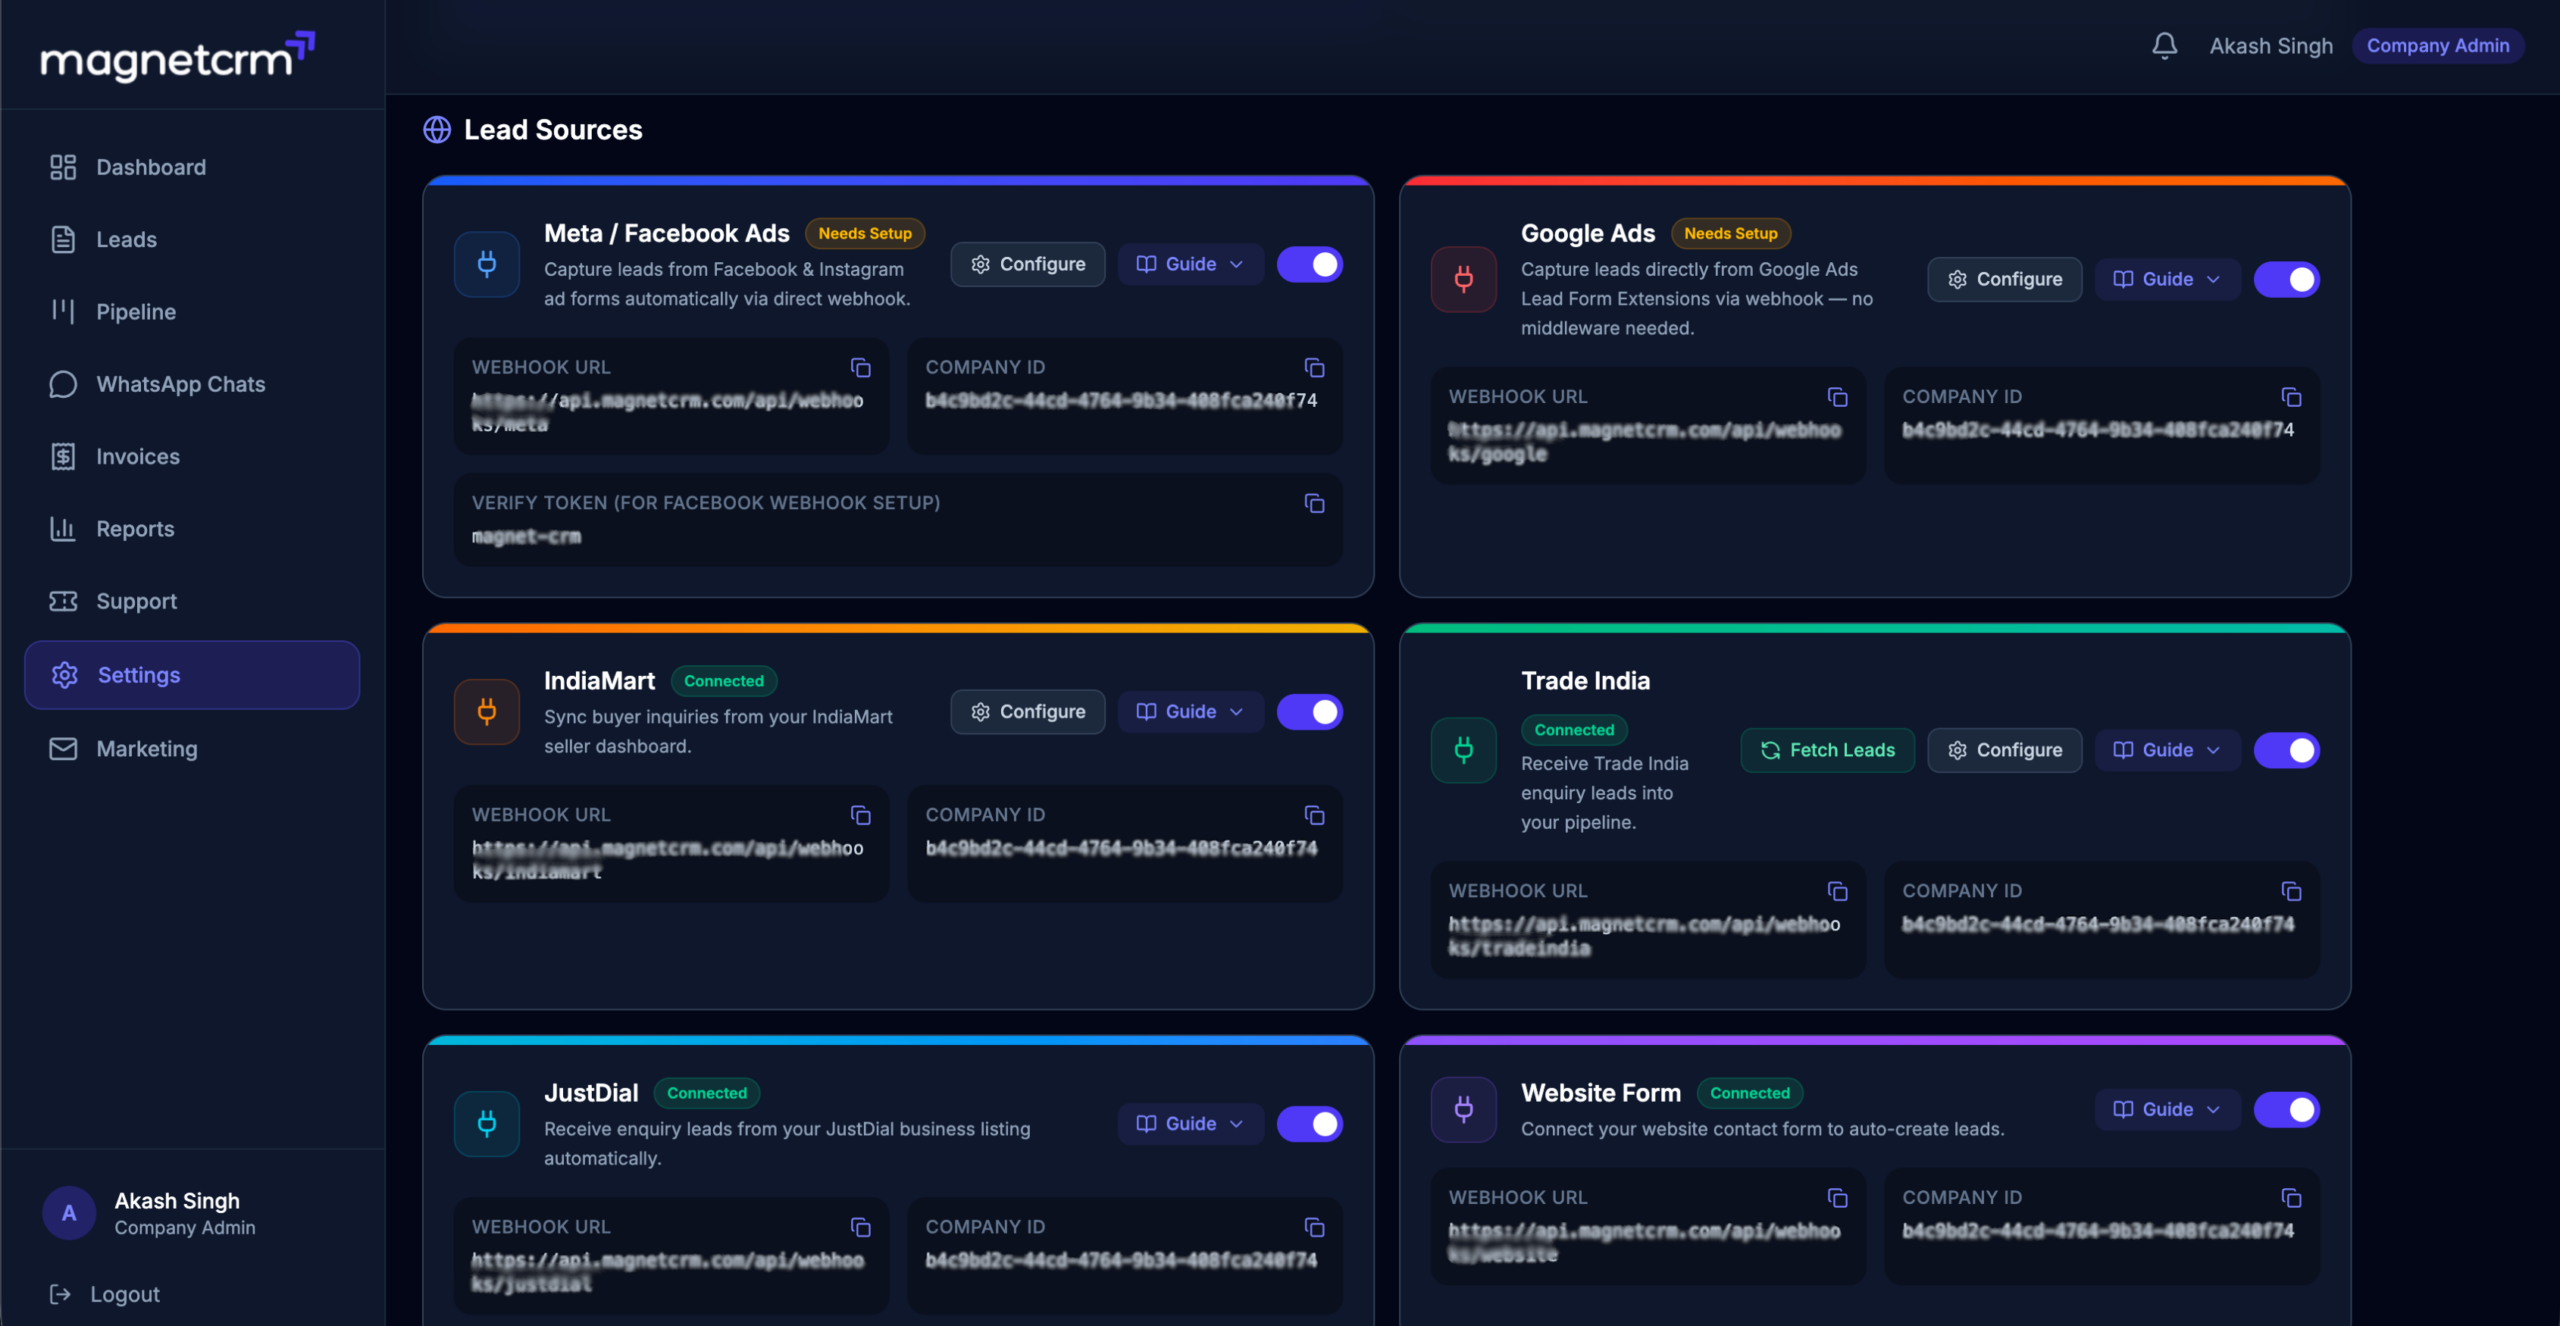The height and width of the screenshot is (1326, 2560).
Task: Toggle Google Ads source off
Action: tap(2287, 279)
